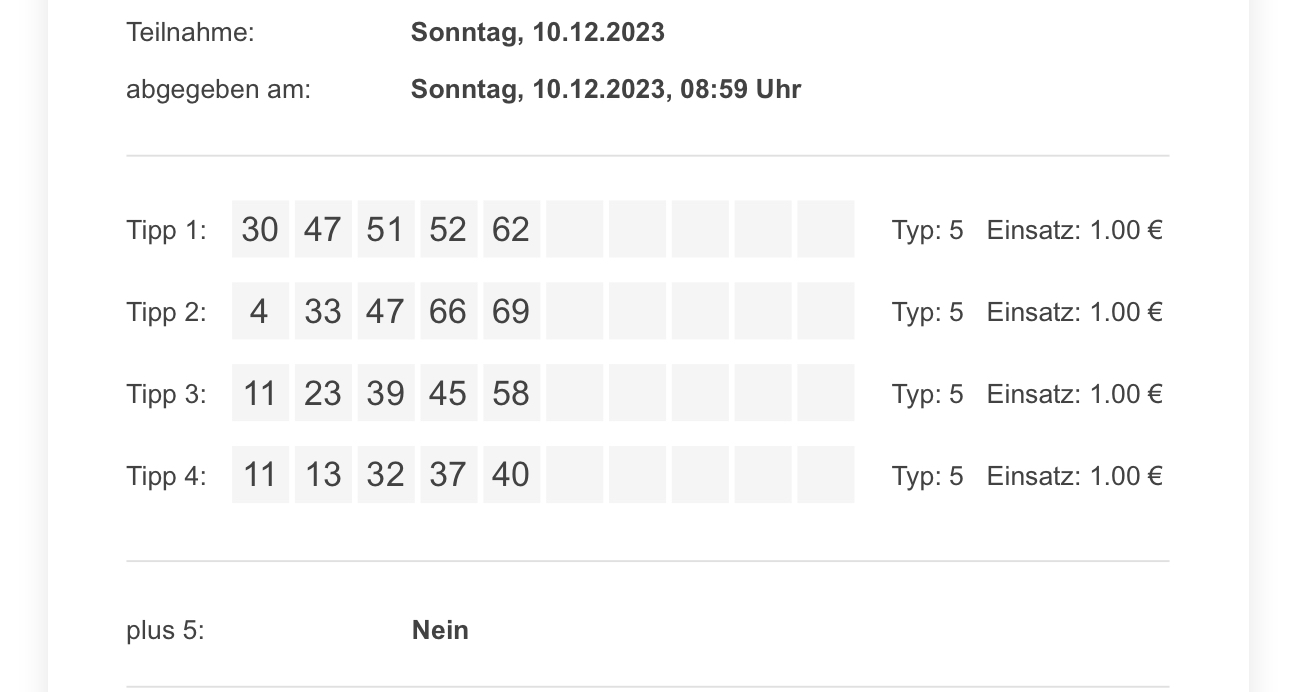Select number 13 in Tipp 4

(x=323, y=474)
